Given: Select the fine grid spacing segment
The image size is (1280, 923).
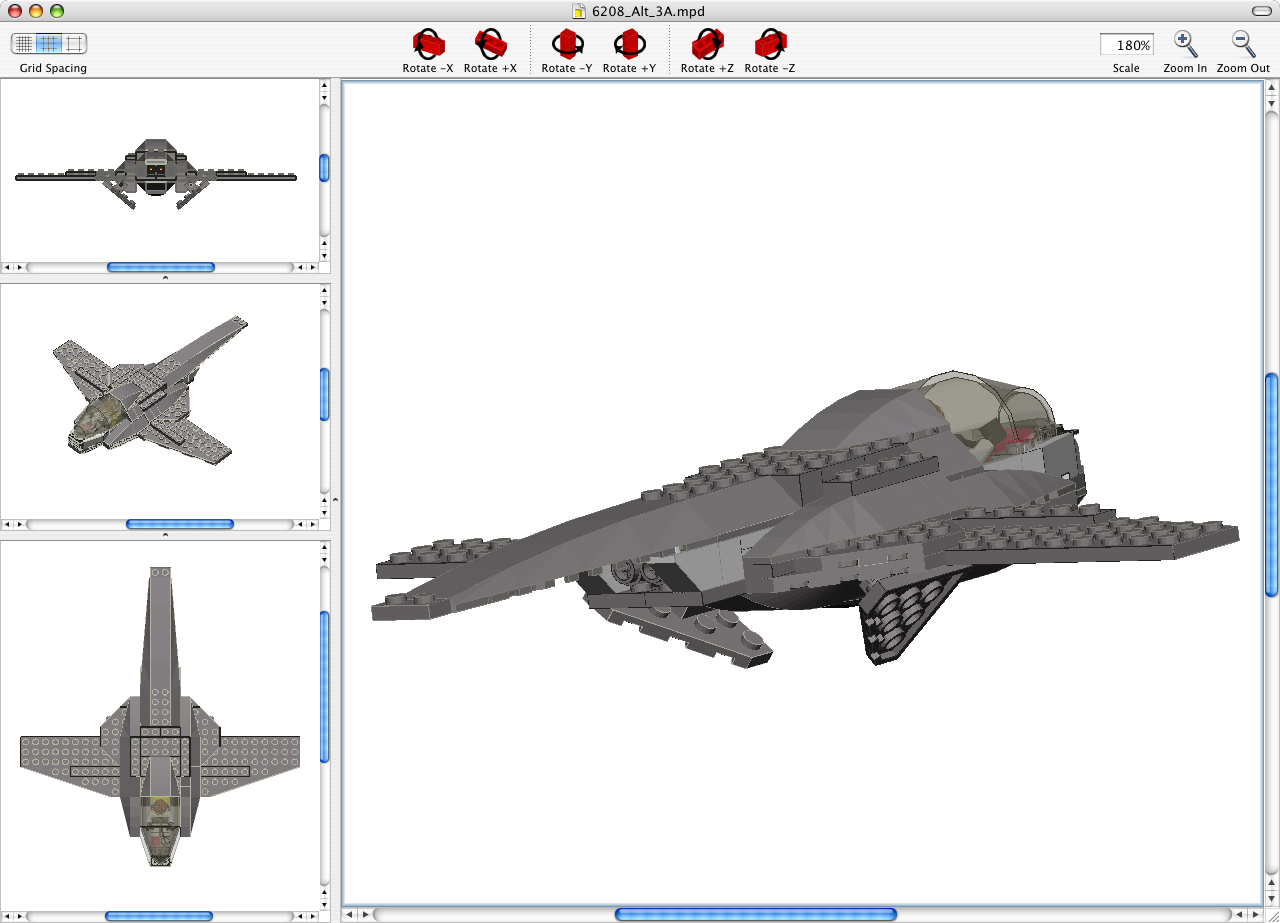Looking at the screenshot, I should [x=22, y=44].
